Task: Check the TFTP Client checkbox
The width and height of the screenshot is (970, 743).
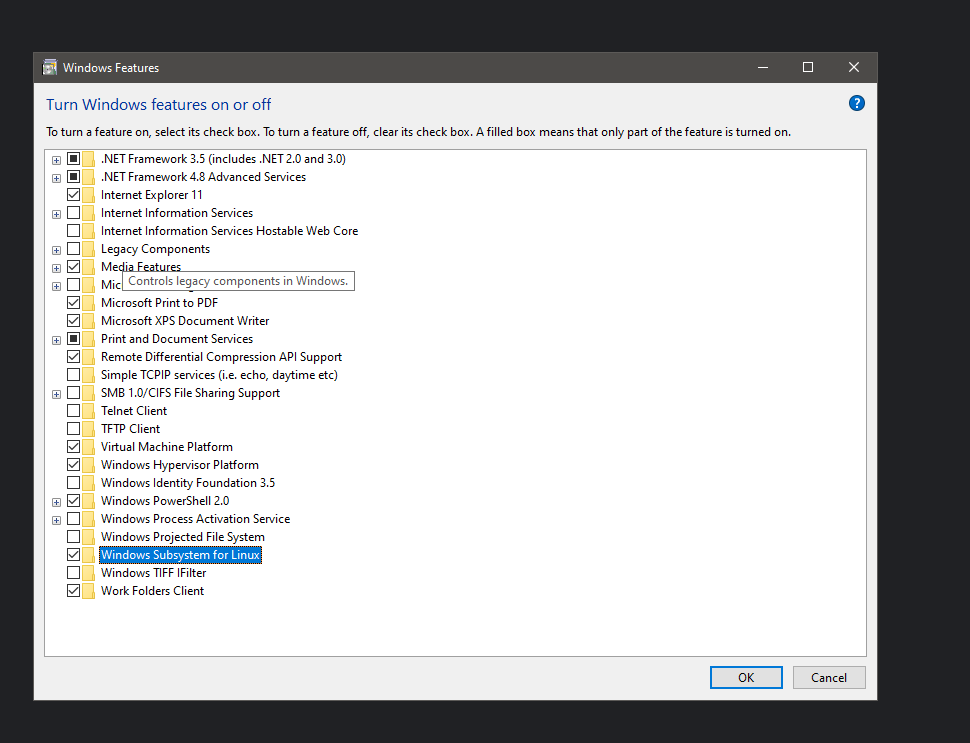Action: click(x=73, y=429)
